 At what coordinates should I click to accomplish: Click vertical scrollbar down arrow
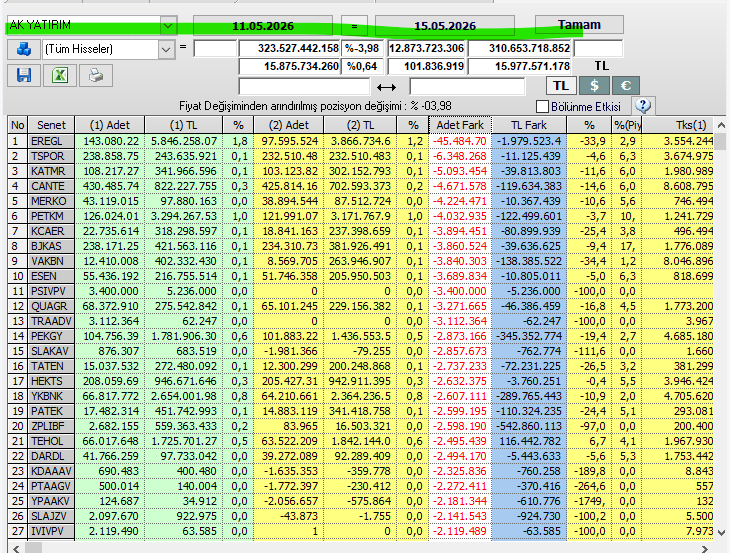click(721, 533)
